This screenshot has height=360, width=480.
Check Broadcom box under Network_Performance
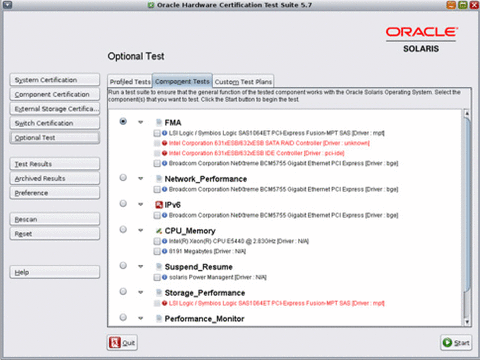157,189
